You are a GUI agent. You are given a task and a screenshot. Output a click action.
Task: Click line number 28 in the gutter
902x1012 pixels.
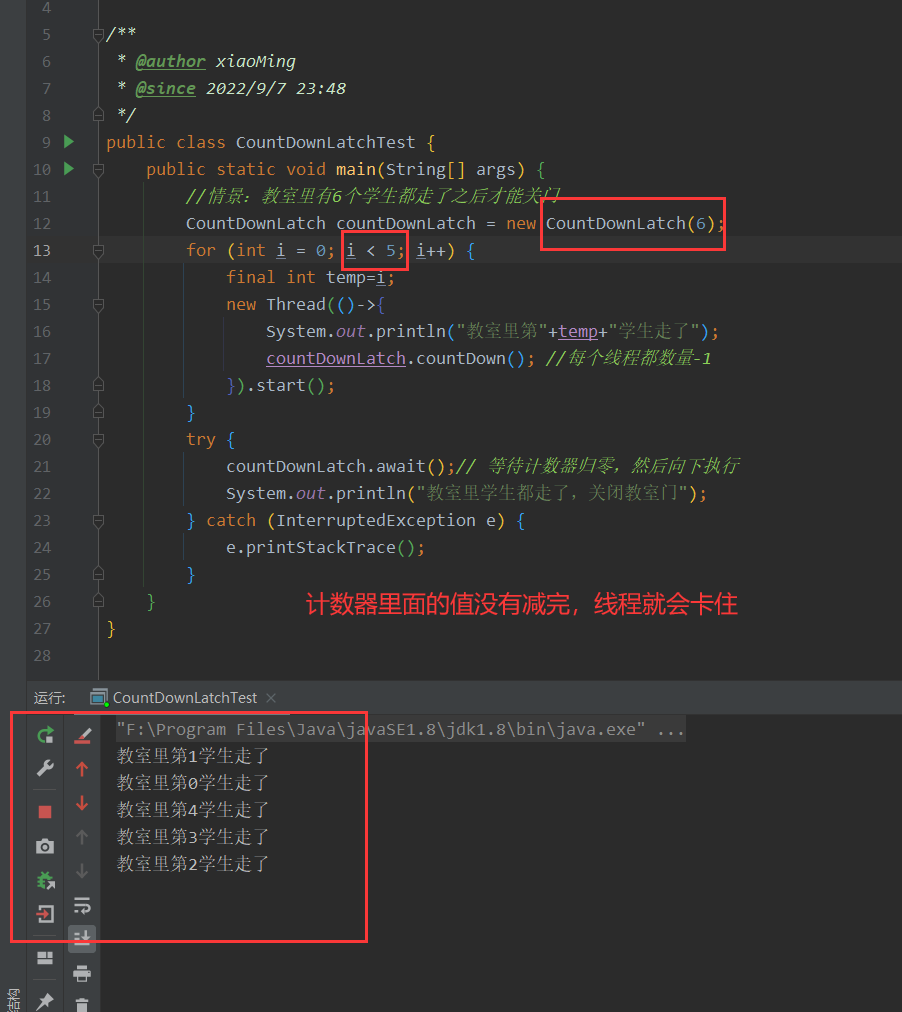click(x=42, y=656)
